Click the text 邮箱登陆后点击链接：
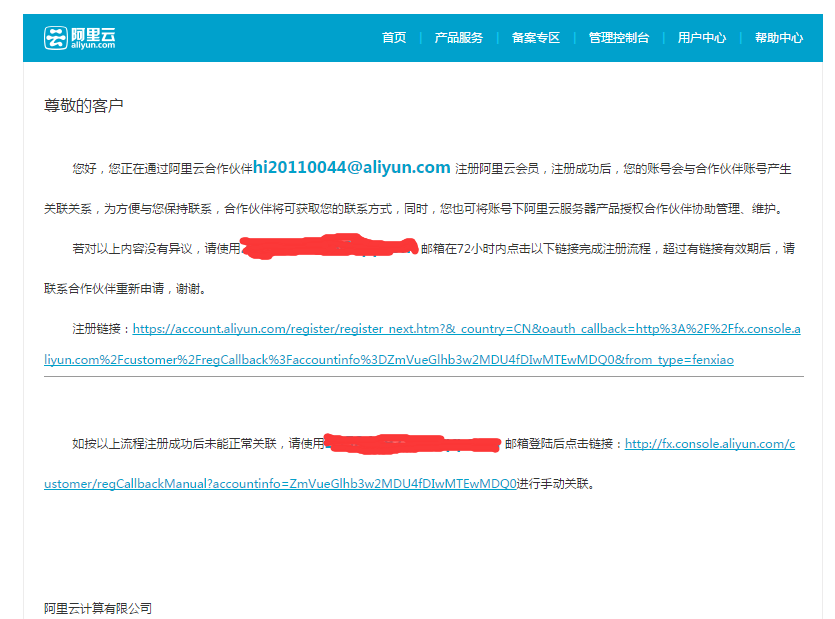 [564, 444]
